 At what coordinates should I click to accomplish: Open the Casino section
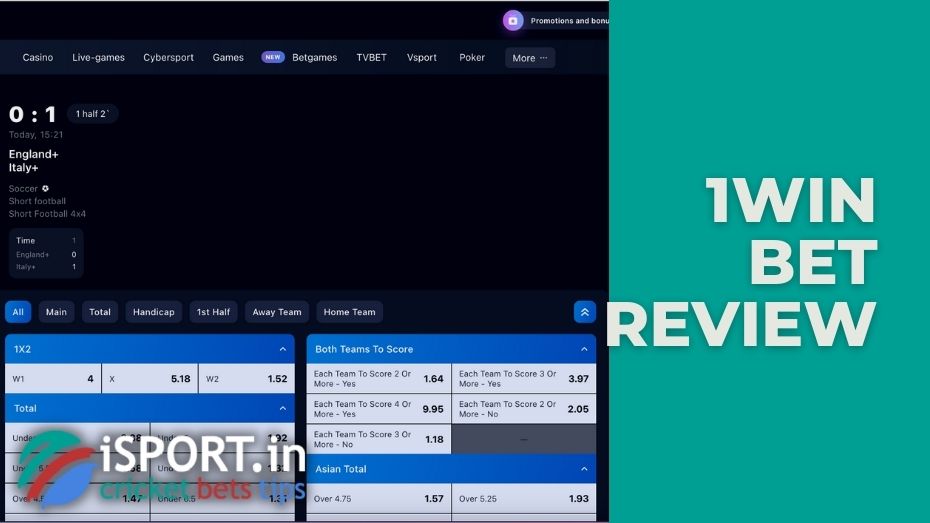coord(37,58)
